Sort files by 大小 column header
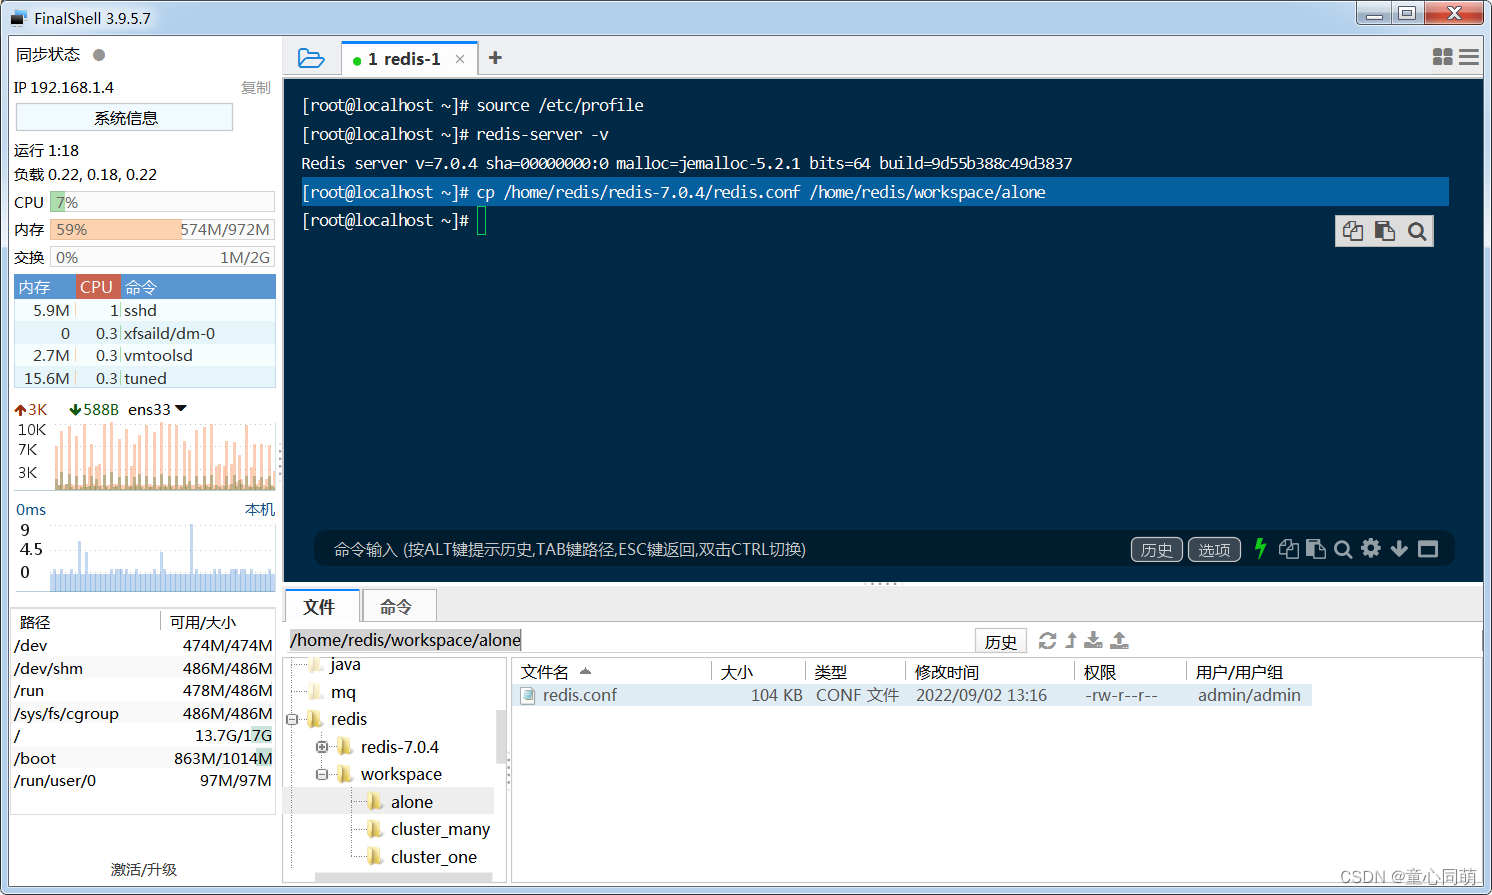 [x=758, y=672]
